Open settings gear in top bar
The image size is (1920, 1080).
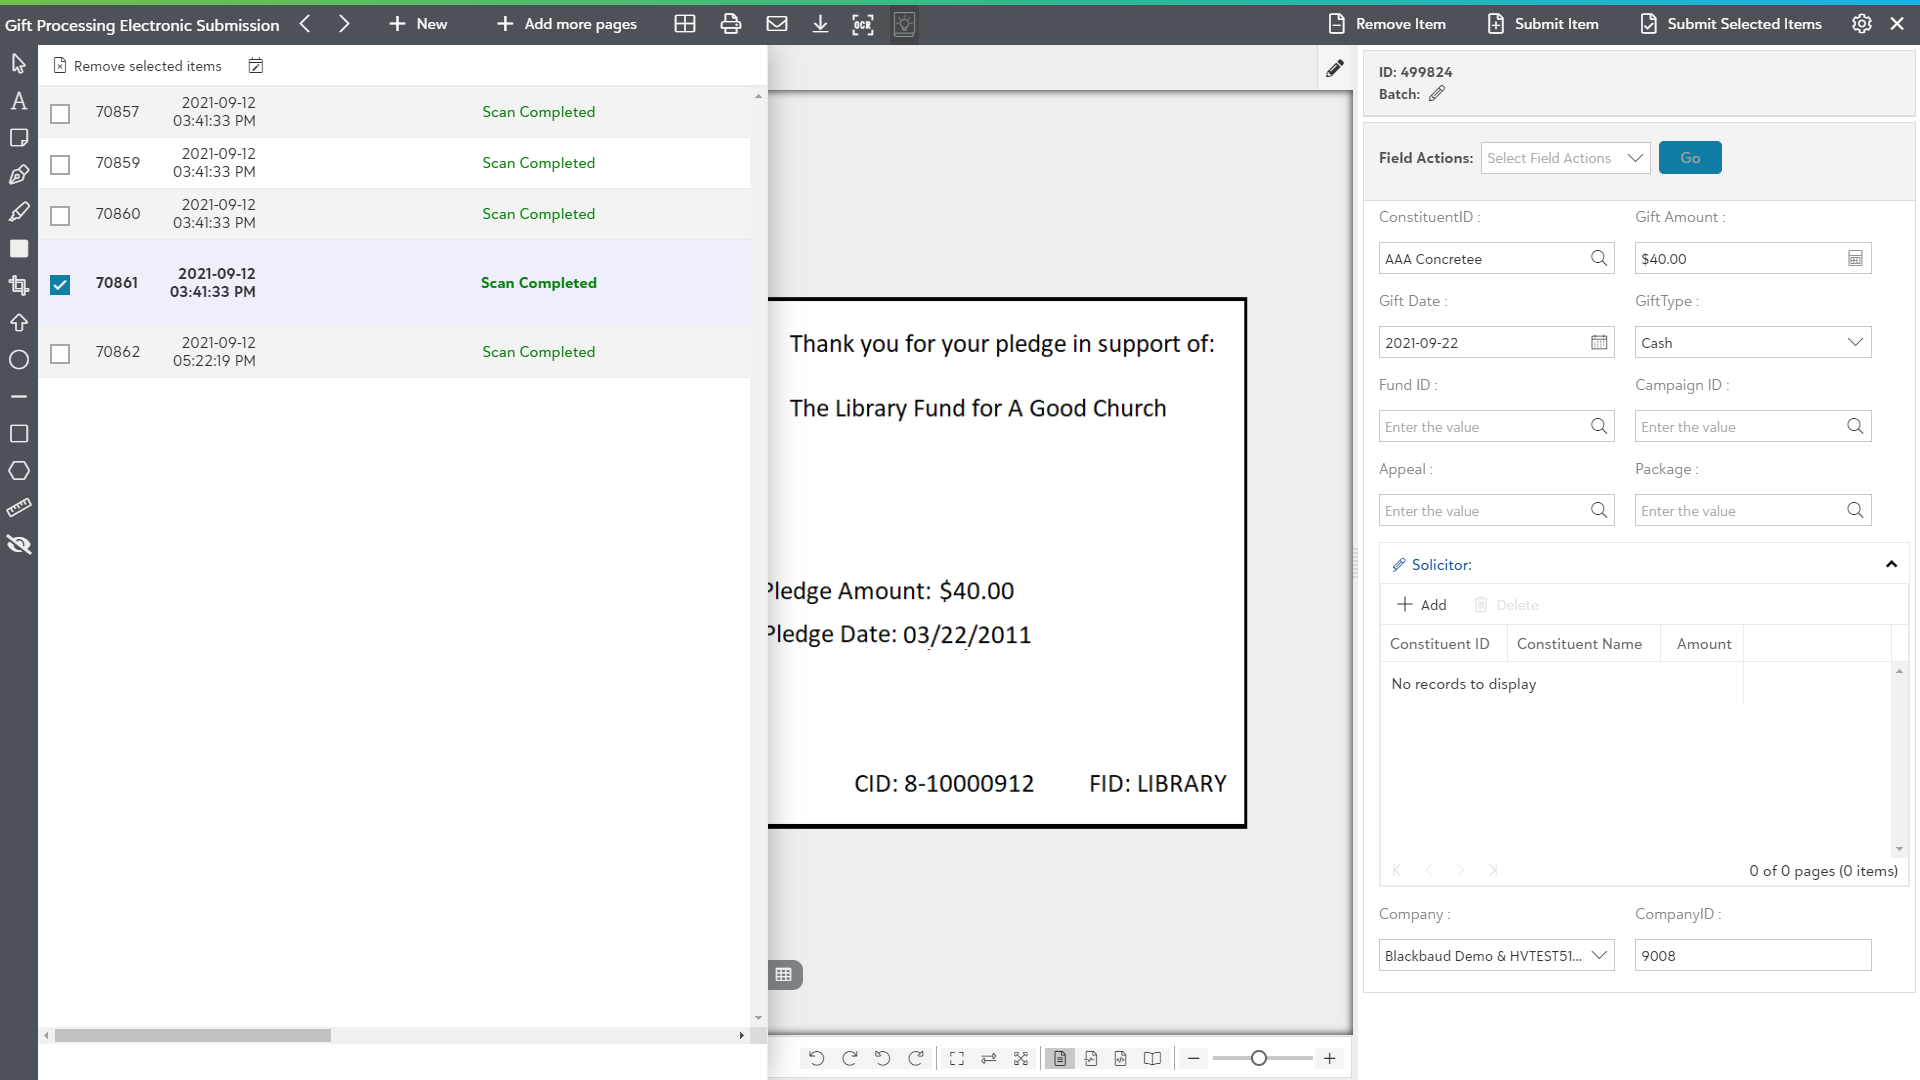tap(1861, 24)
